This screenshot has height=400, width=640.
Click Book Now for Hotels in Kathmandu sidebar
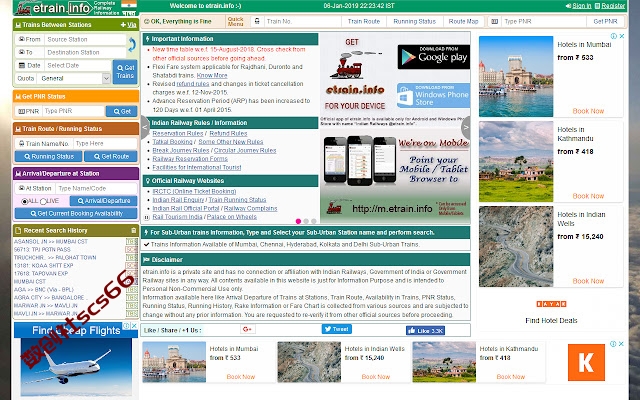tap(588, 196)
